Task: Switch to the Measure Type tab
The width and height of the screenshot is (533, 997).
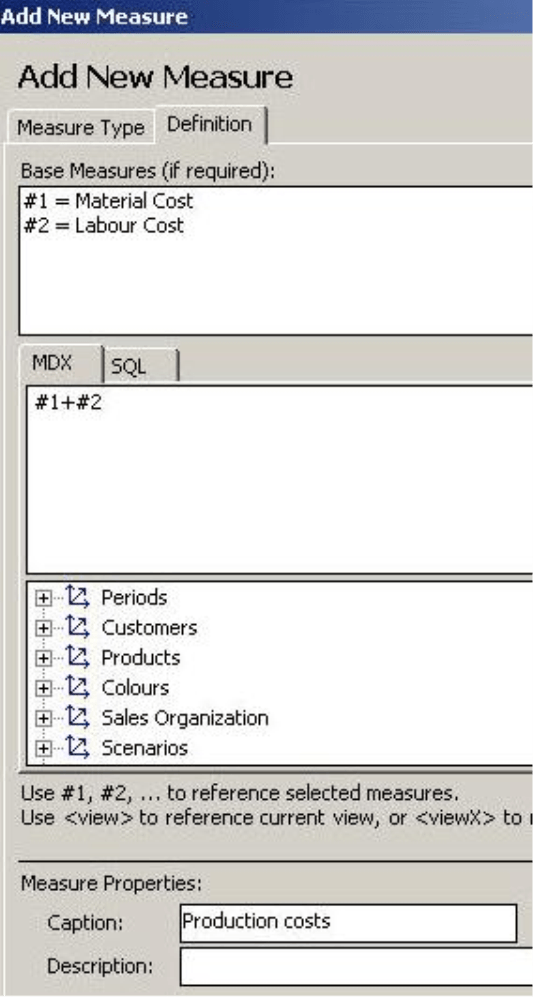Action: point(81,128)
